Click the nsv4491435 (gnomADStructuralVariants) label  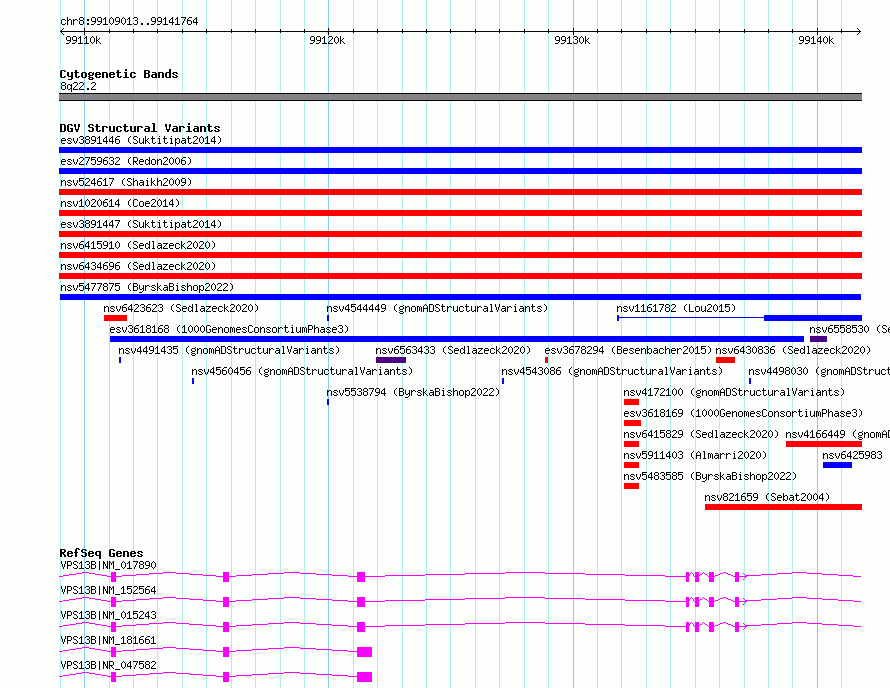[x=229, y=350]
